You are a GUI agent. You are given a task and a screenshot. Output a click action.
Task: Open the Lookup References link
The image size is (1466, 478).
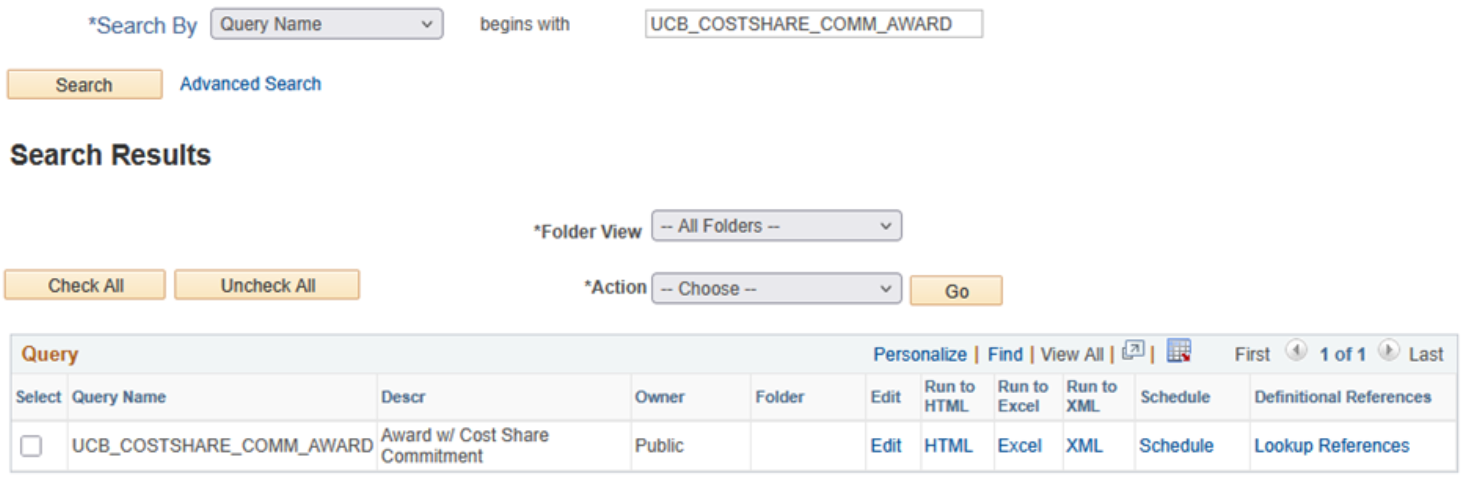[x=1331, y=446]
